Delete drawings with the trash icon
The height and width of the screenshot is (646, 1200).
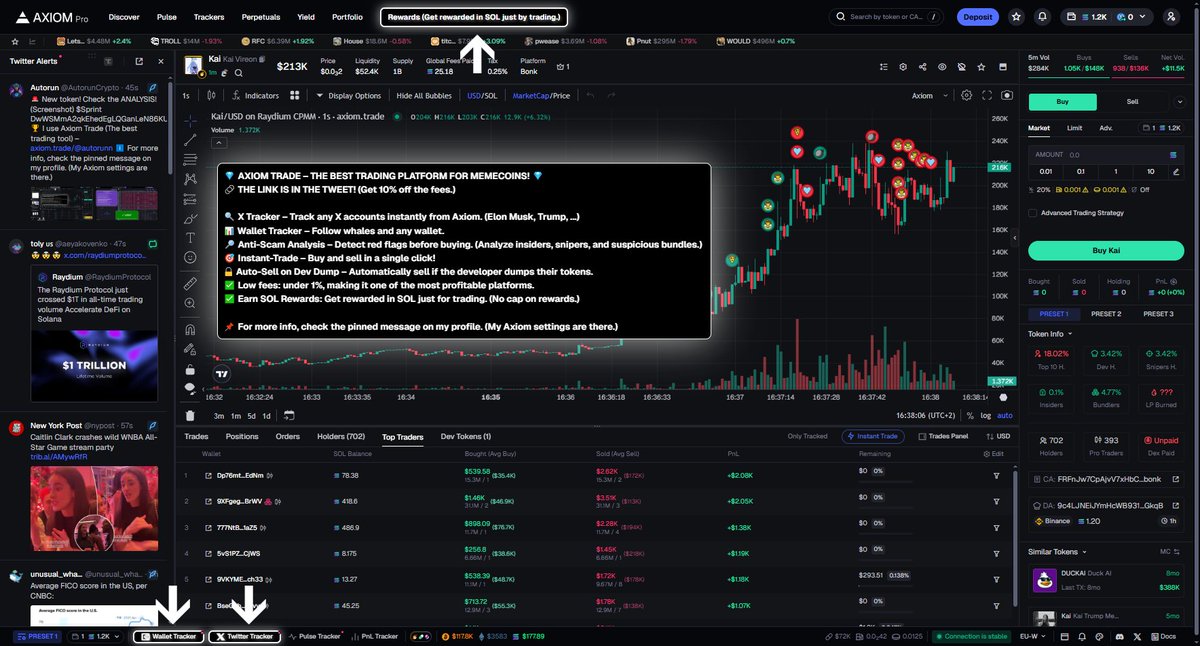(x=190, y=415)
